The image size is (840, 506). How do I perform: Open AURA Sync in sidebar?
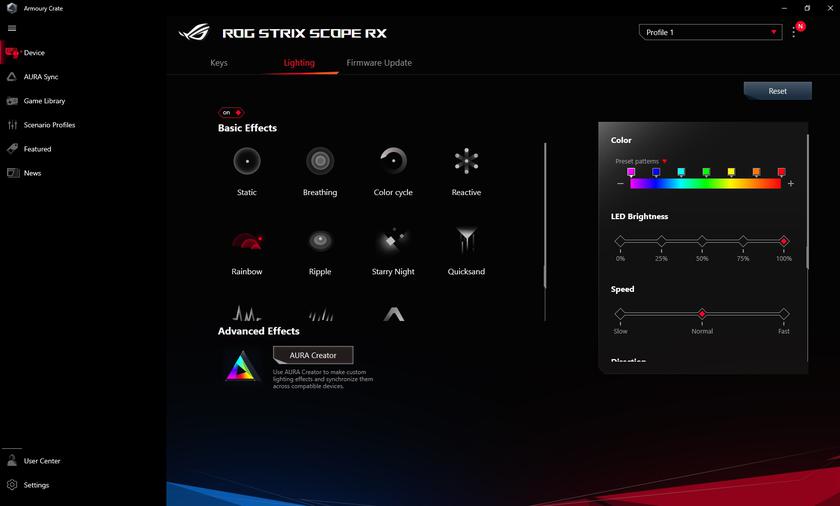coord(40,77)
